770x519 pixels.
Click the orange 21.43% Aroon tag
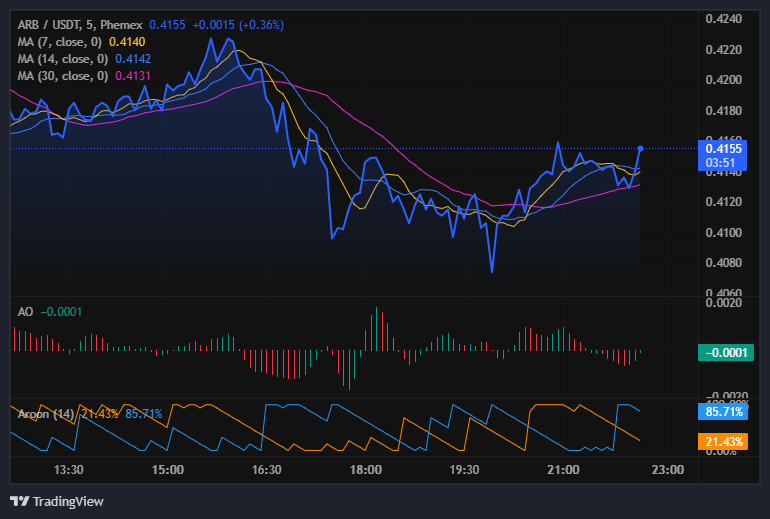tap(720, 441)
